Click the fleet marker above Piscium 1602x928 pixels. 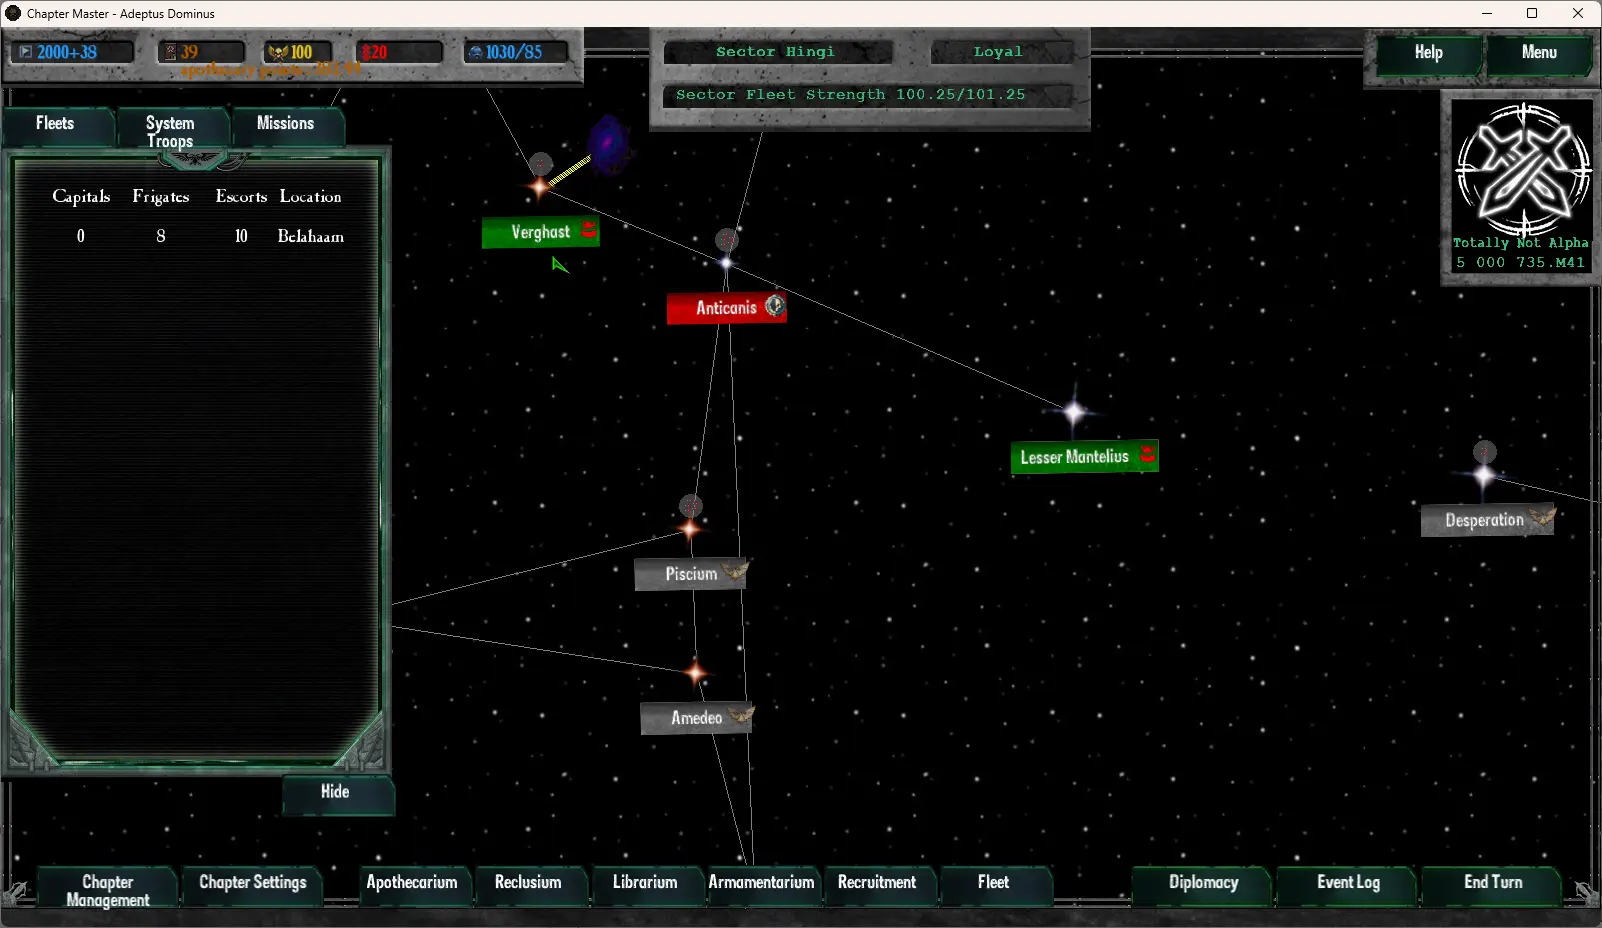pyautogui.click(x=691, y=506)
